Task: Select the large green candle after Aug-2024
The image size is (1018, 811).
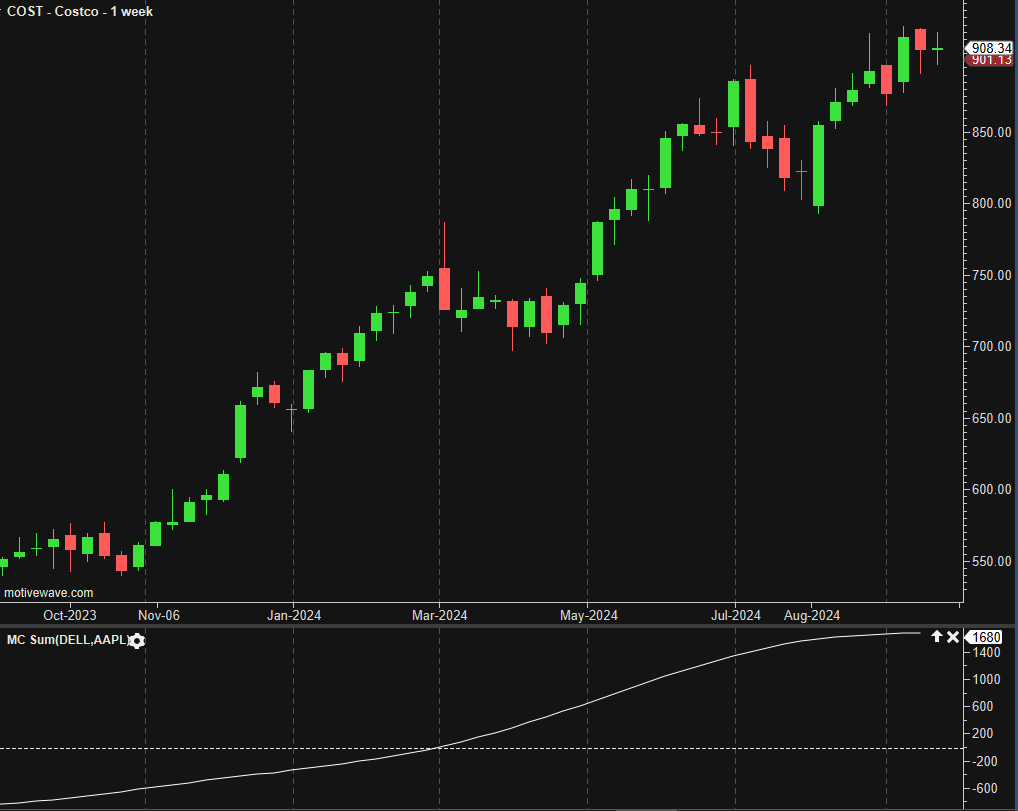Action: (x=819, y=166)
